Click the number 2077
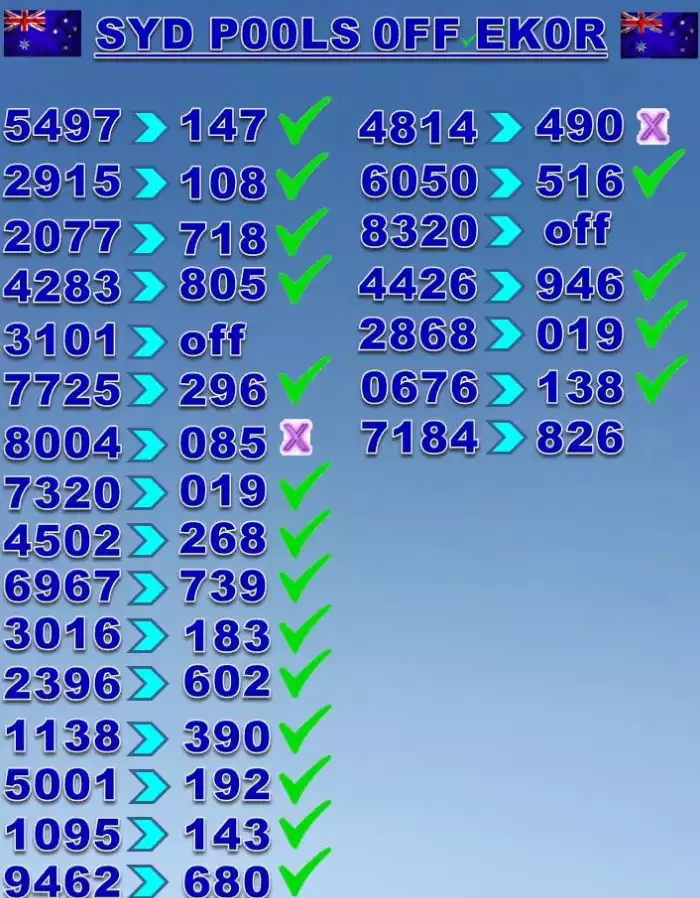The image size is (700, 898). (62, 237)
